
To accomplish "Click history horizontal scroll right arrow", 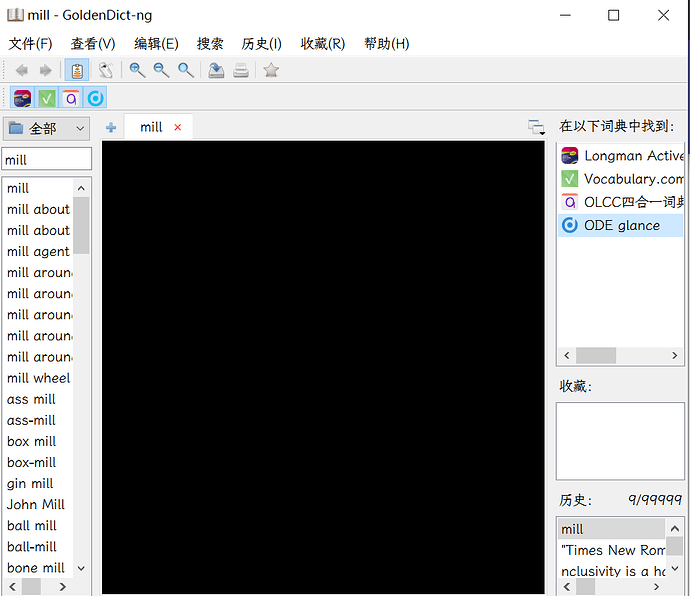I will point(657,587).
